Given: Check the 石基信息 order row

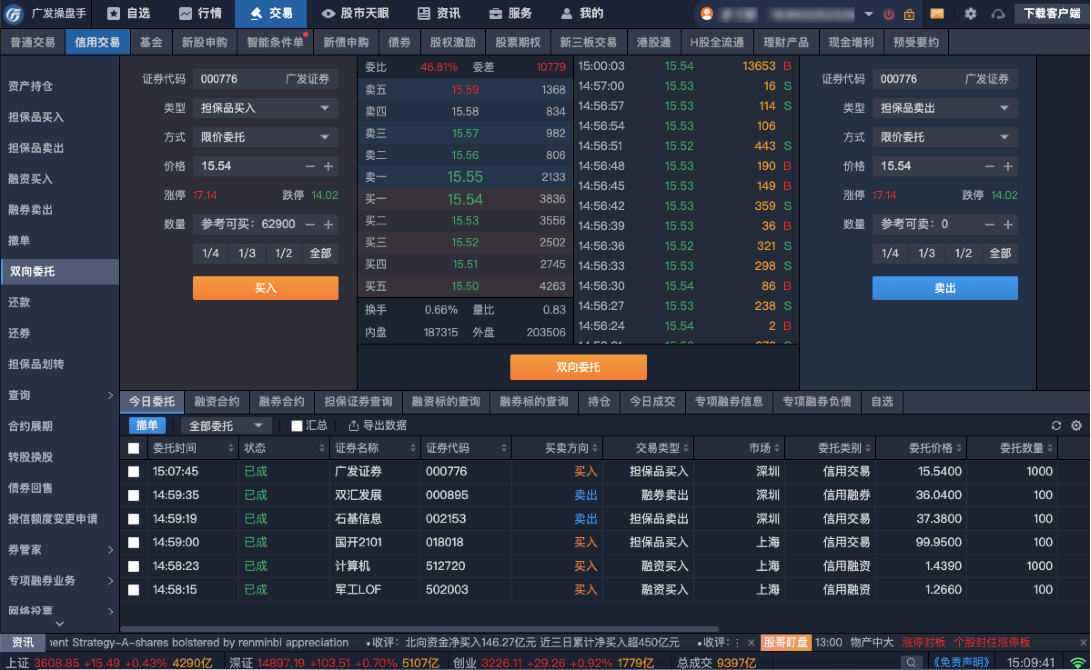Looking at the screenshot, I should 134,519.
